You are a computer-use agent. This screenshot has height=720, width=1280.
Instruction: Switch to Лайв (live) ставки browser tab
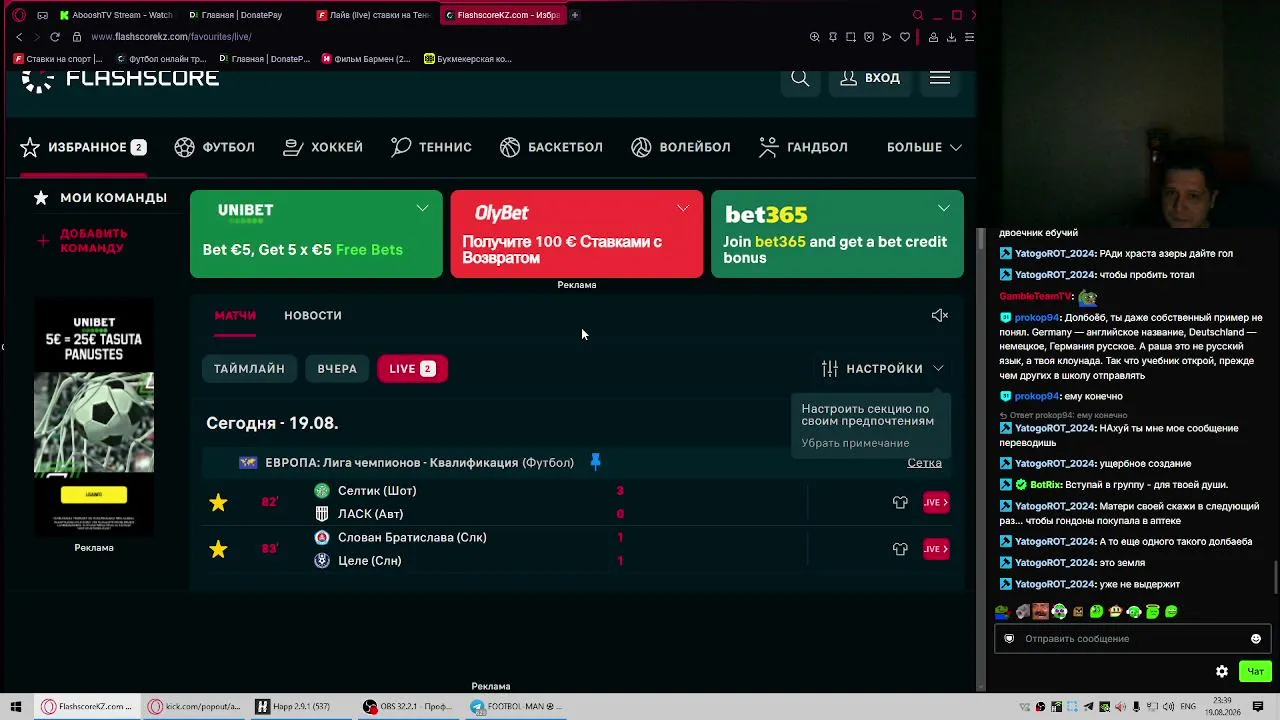click(374, 15)
